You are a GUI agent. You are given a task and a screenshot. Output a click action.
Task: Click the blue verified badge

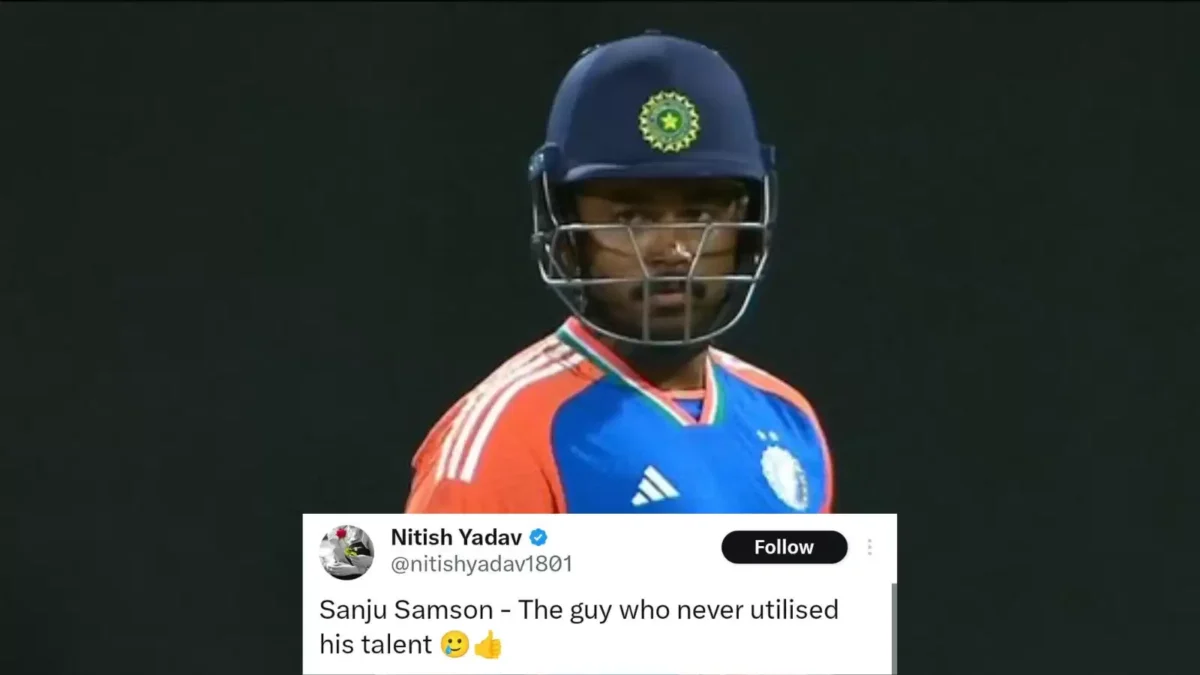pyautogui.click(x=538, y=537)
